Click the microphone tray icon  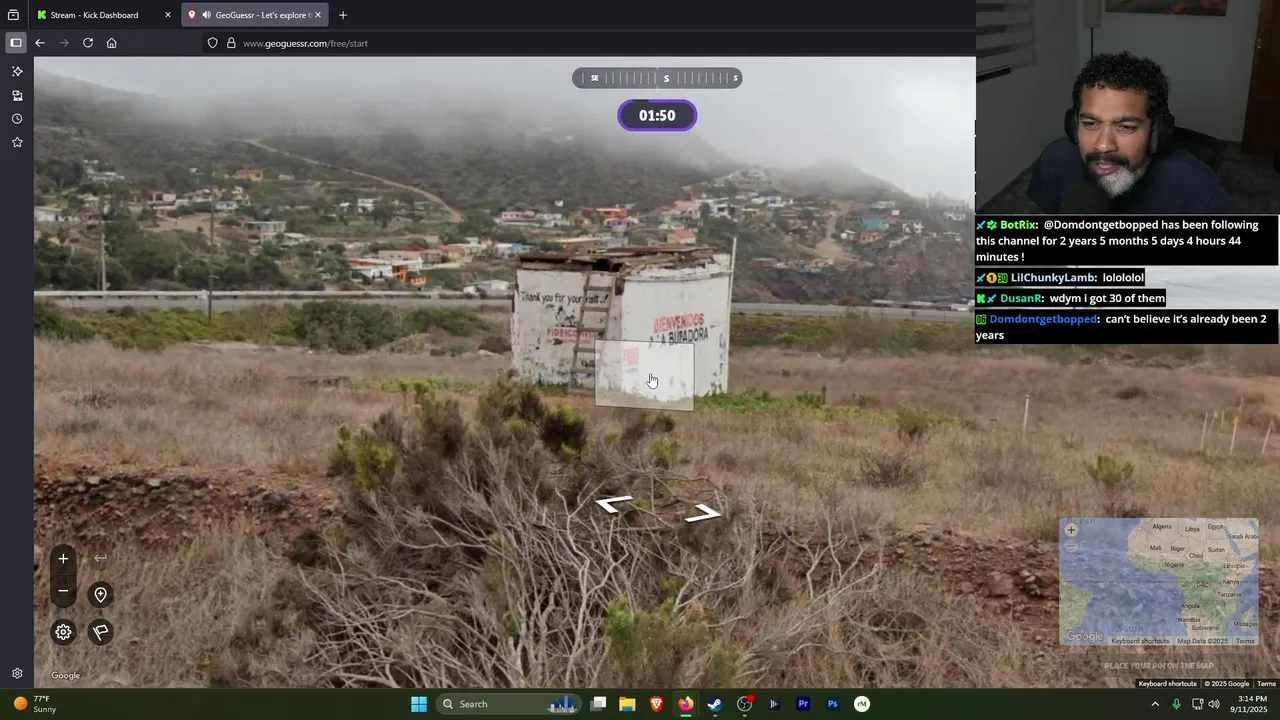click(x=1176, y=704)
